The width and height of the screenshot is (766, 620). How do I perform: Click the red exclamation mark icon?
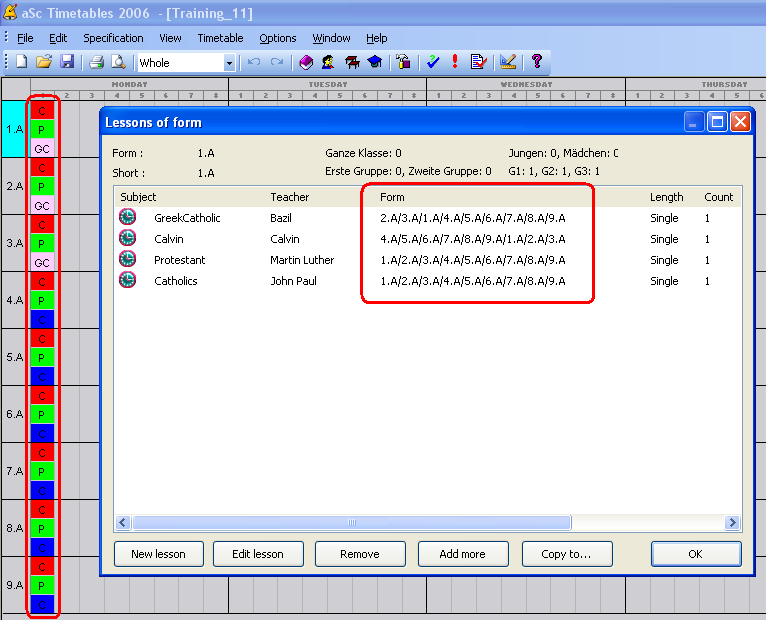pyautogui.click(x=455, y=62)
